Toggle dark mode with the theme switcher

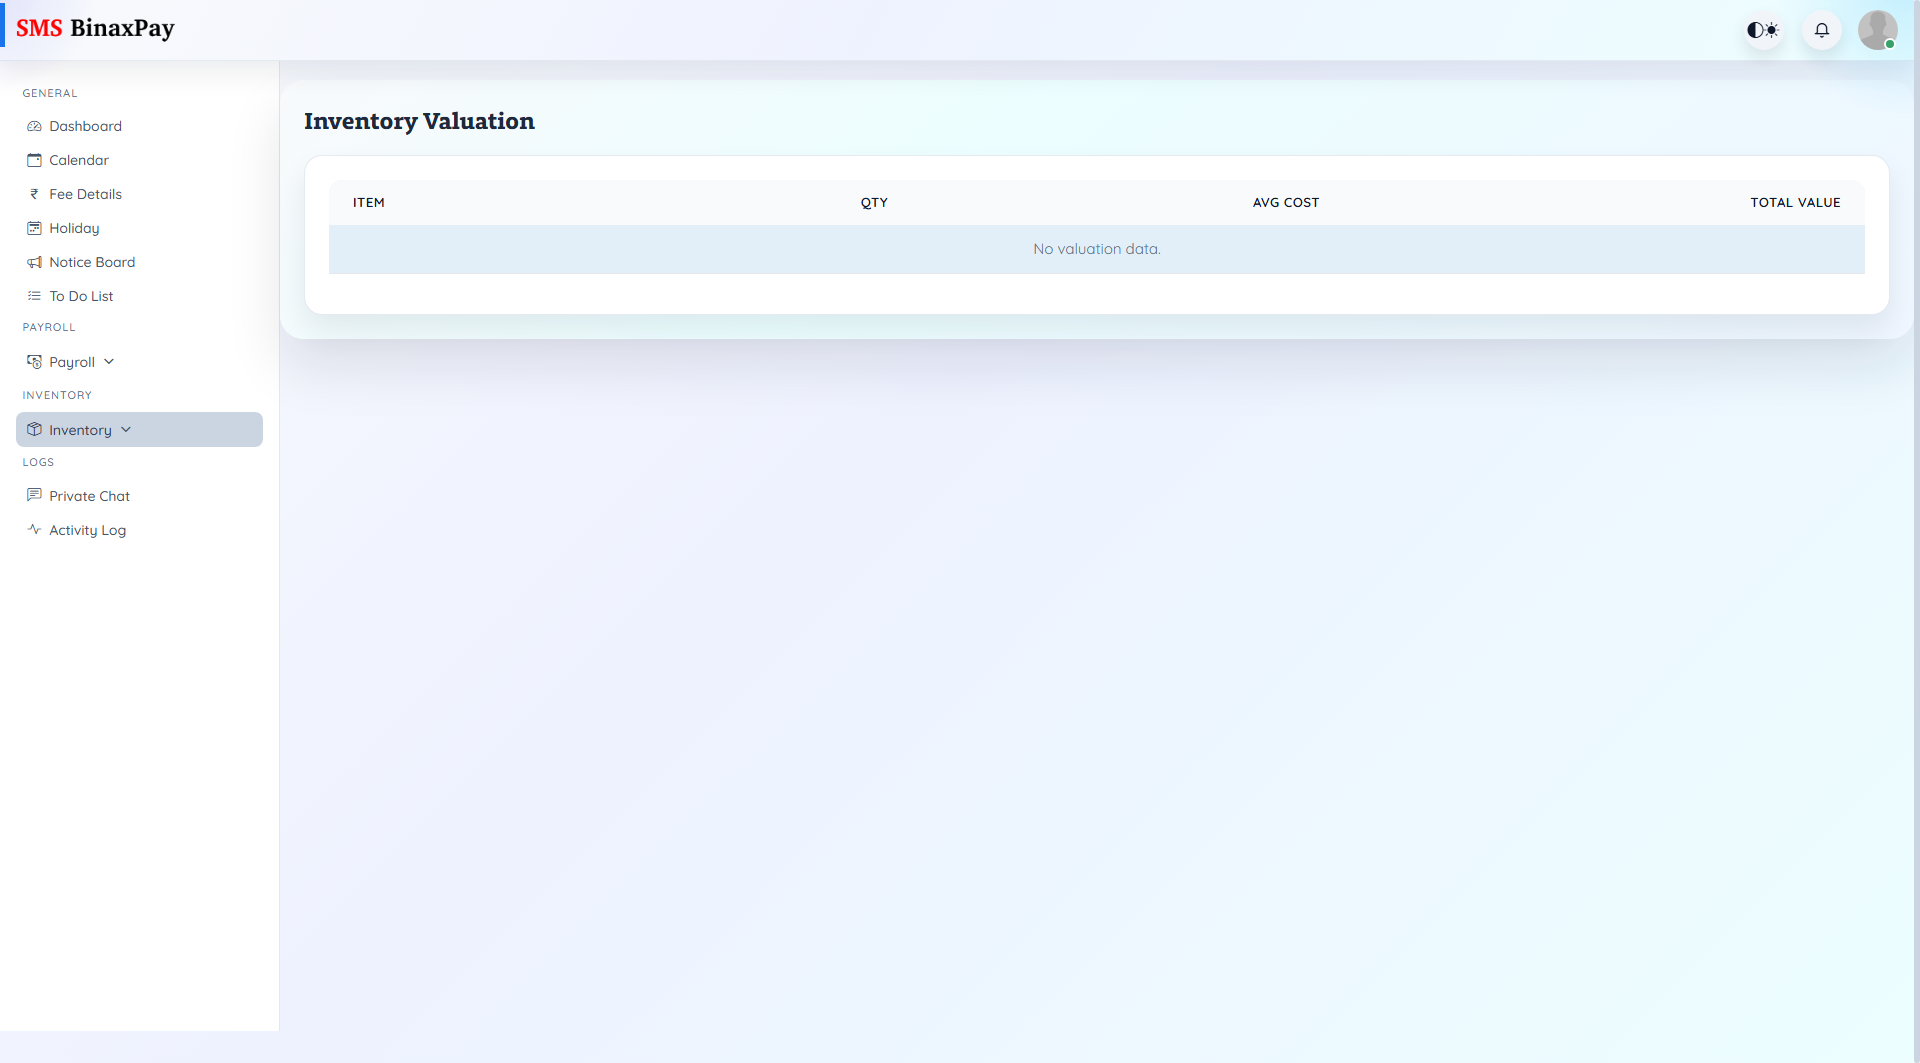(1762, 30)
